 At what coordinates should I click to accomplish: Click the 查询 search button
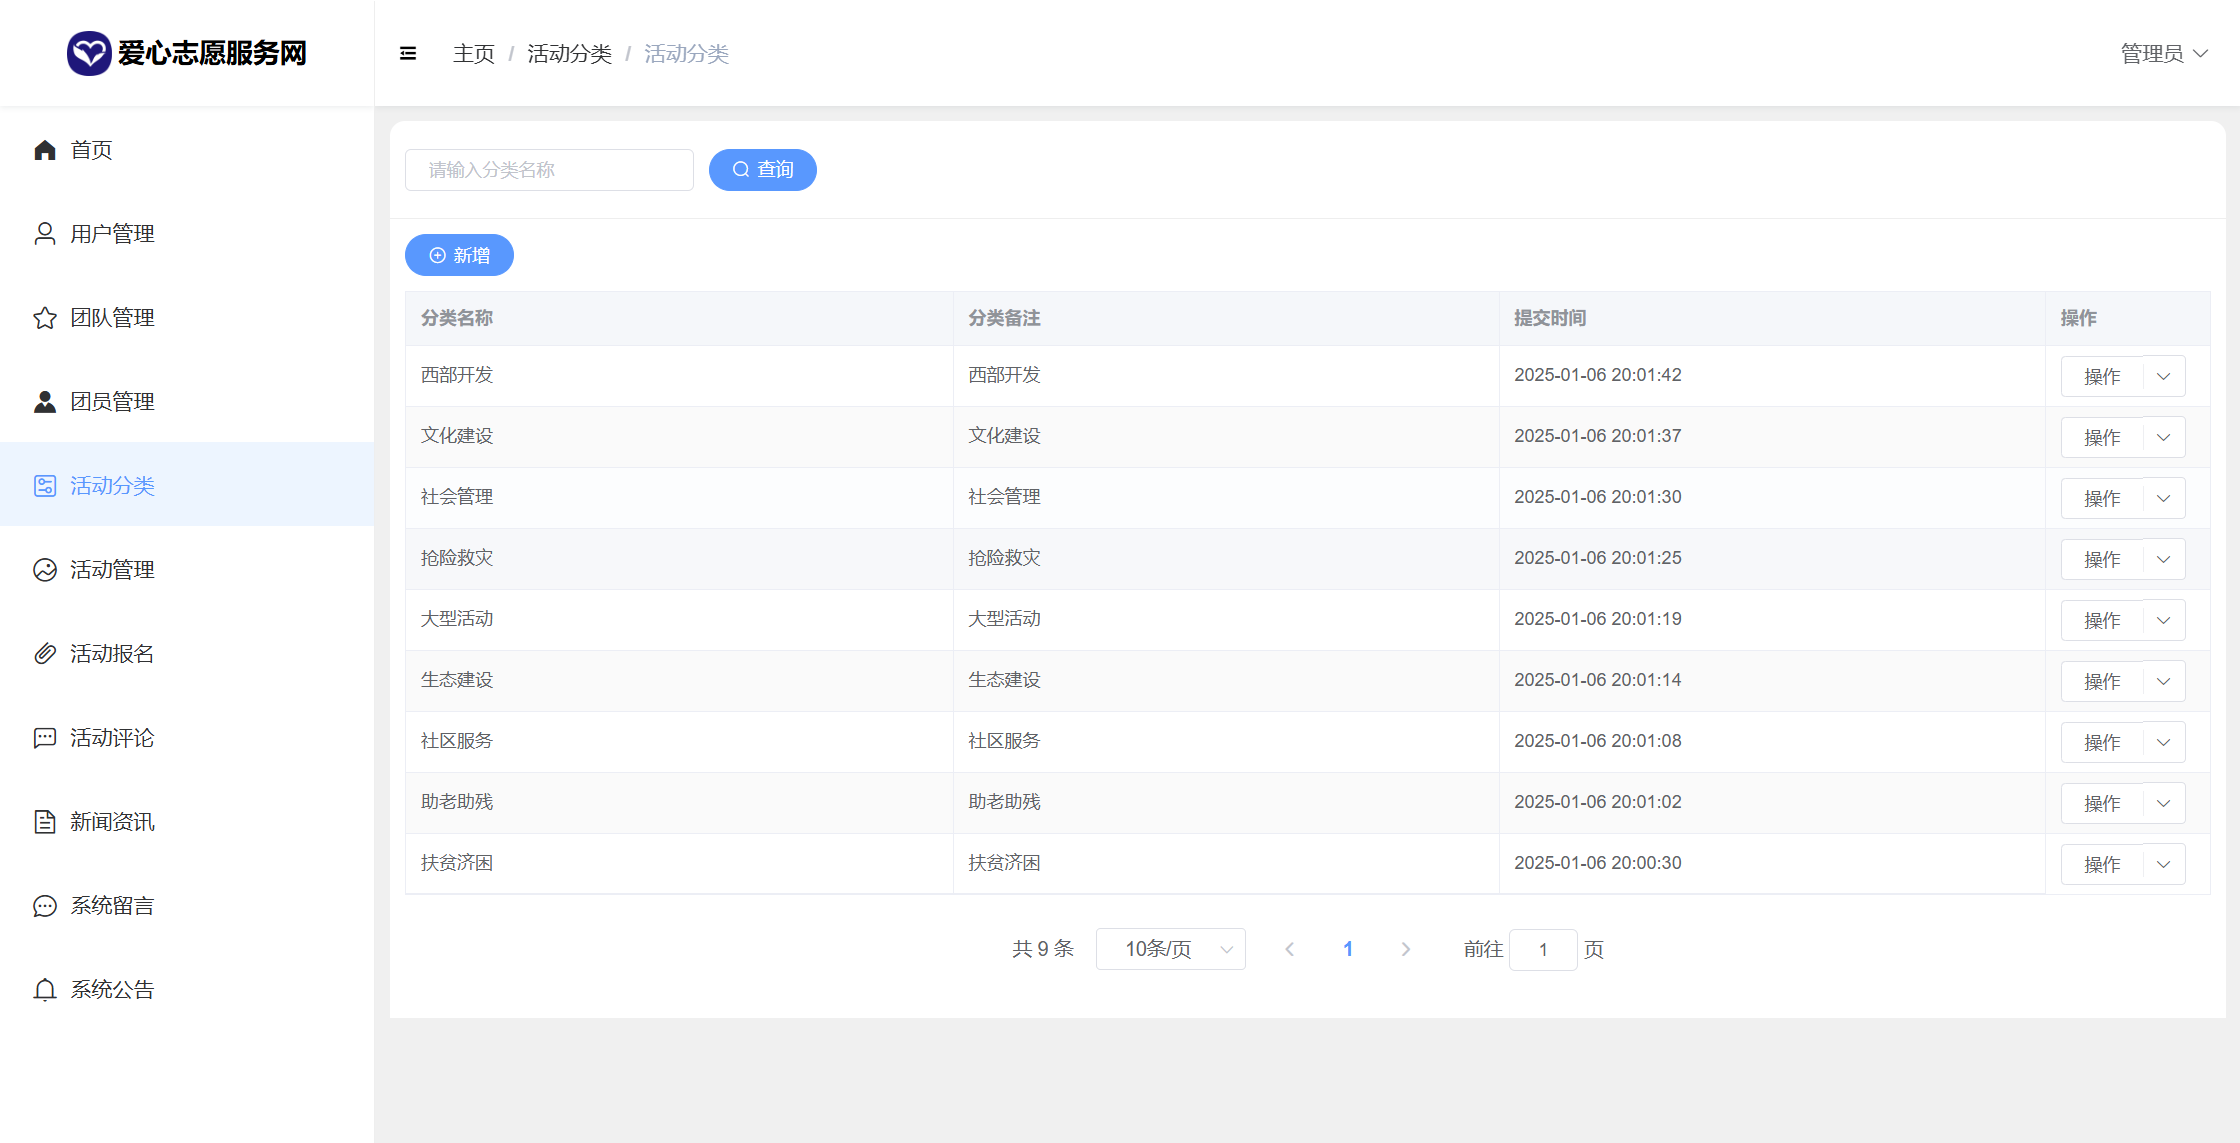[762, 170]
